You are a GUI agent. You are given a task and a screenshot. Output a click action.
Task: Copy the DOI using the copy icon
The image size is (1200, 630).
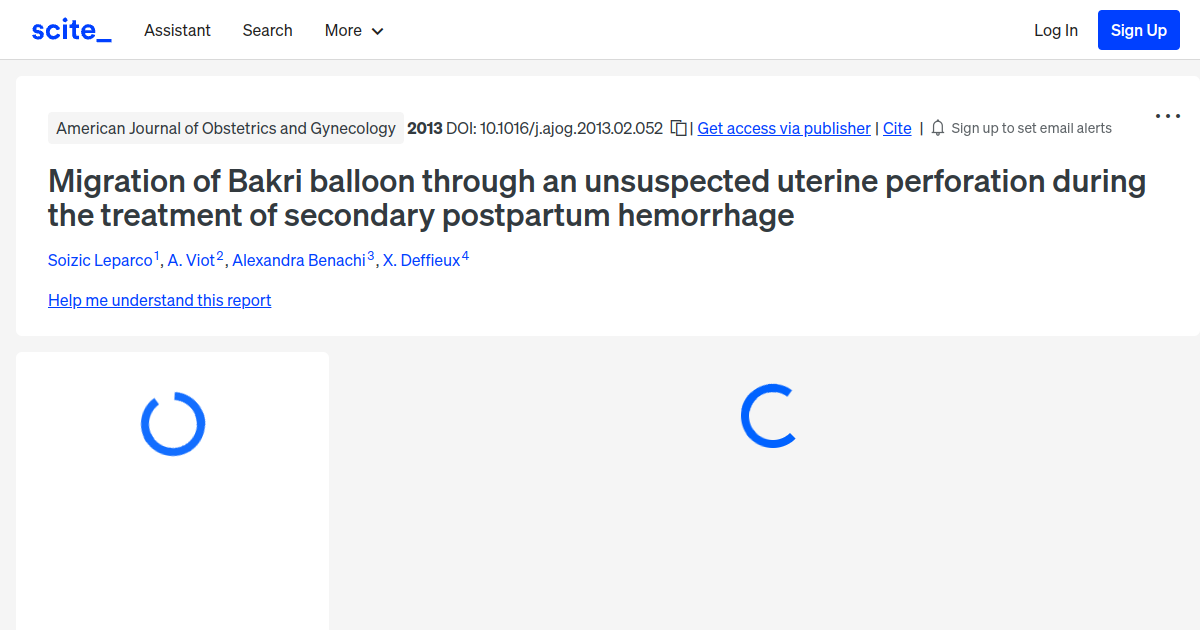(678, 128)
